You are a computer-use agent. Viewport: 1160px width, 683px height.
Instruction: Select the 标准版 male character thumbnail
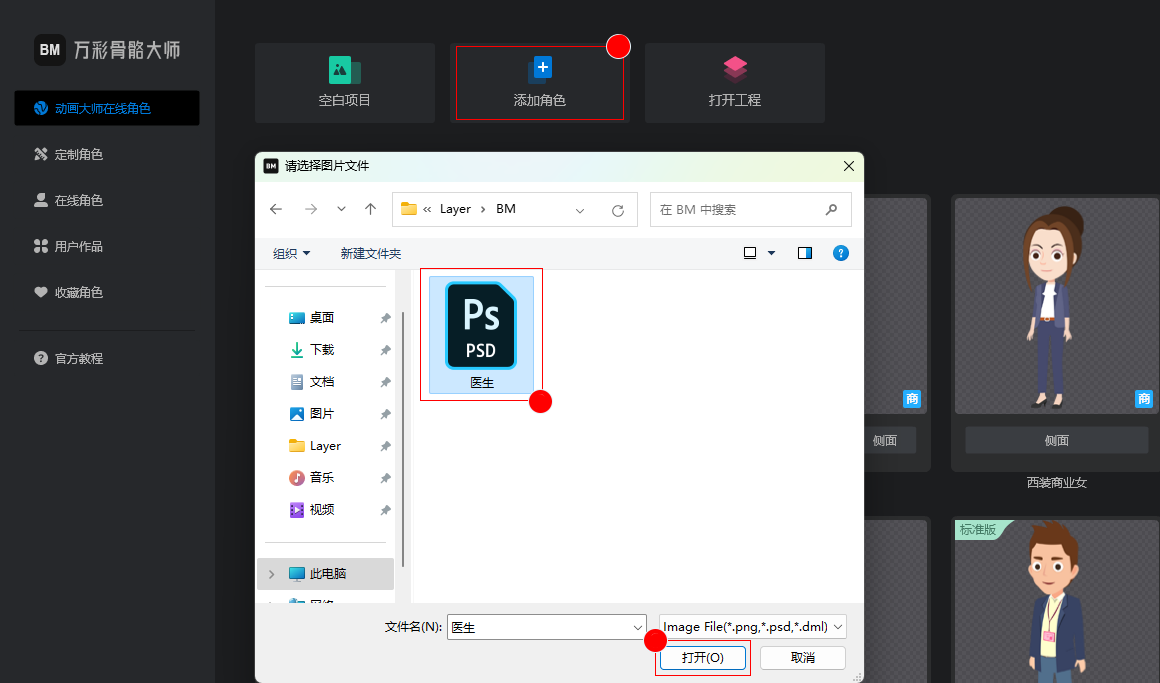tap(1056, 601)
